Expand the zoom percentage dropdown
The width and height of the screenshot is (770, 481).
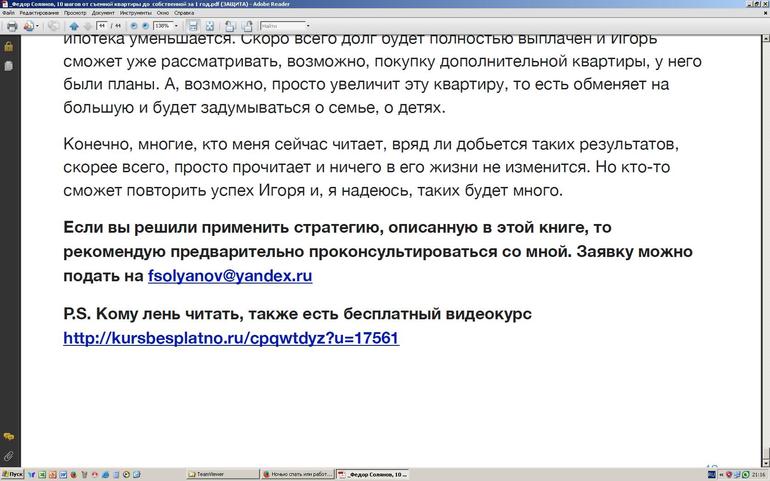coord(177,26)
